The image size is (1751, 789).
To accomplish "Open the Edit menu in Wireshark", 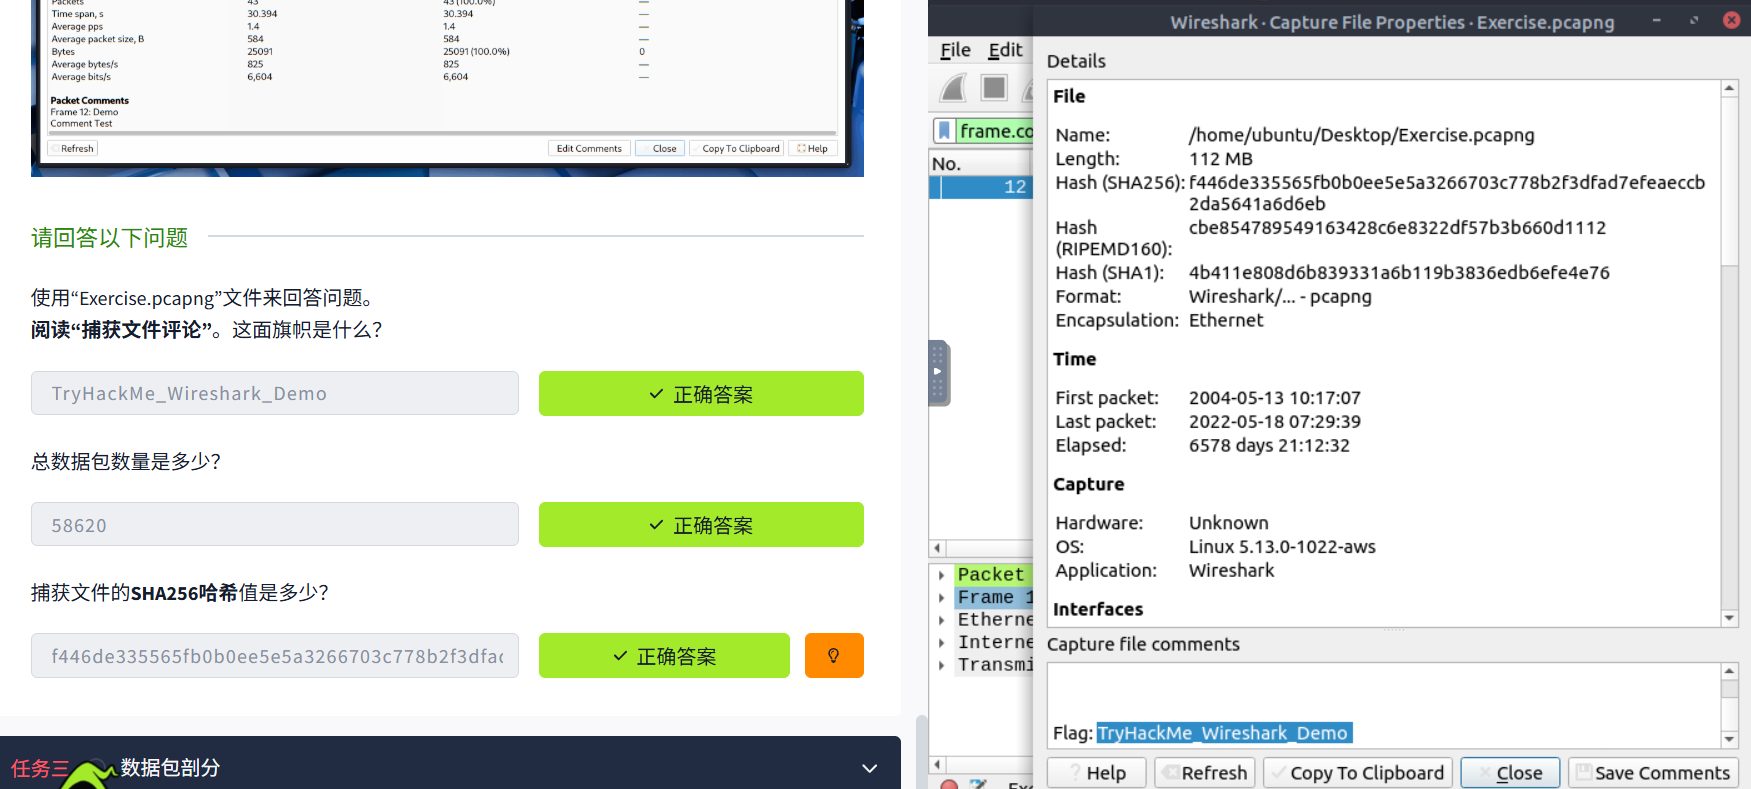I will (x=1005, y=50).
